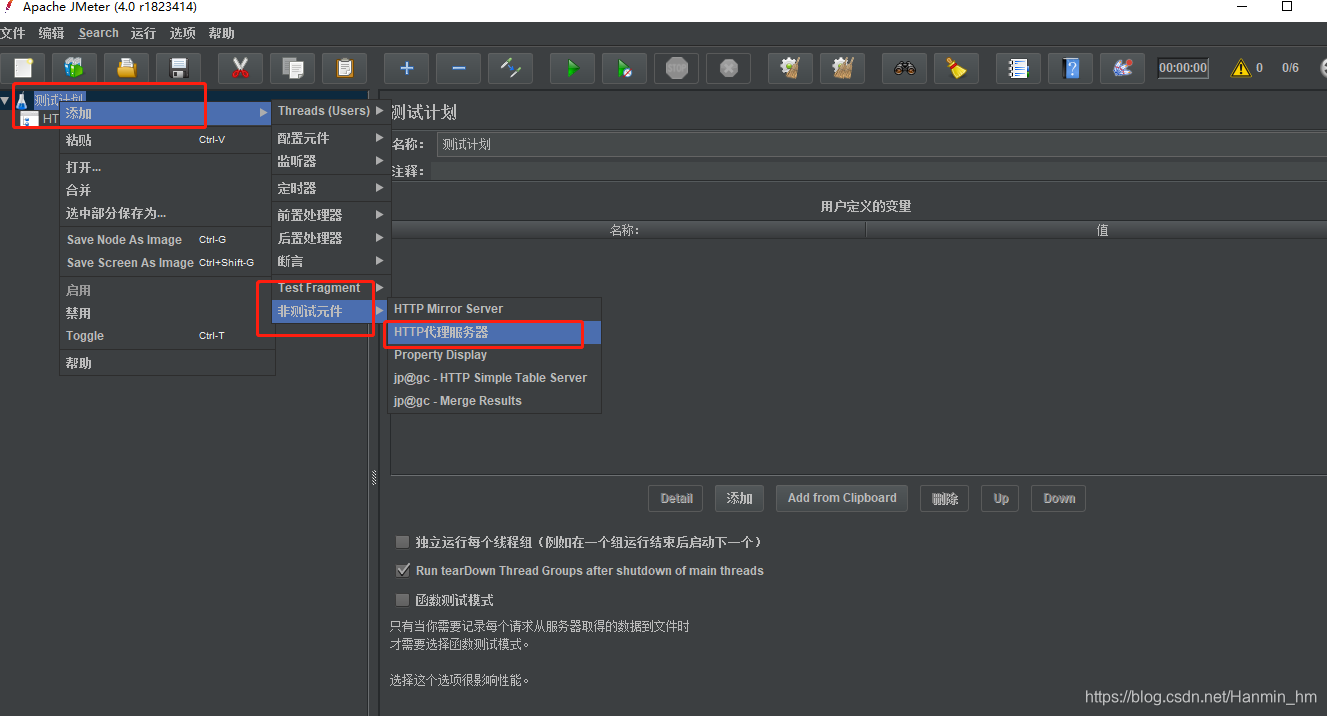1327x716 pixels.
Task: Choose 打开... in context menu
Action: click(166, 167)
